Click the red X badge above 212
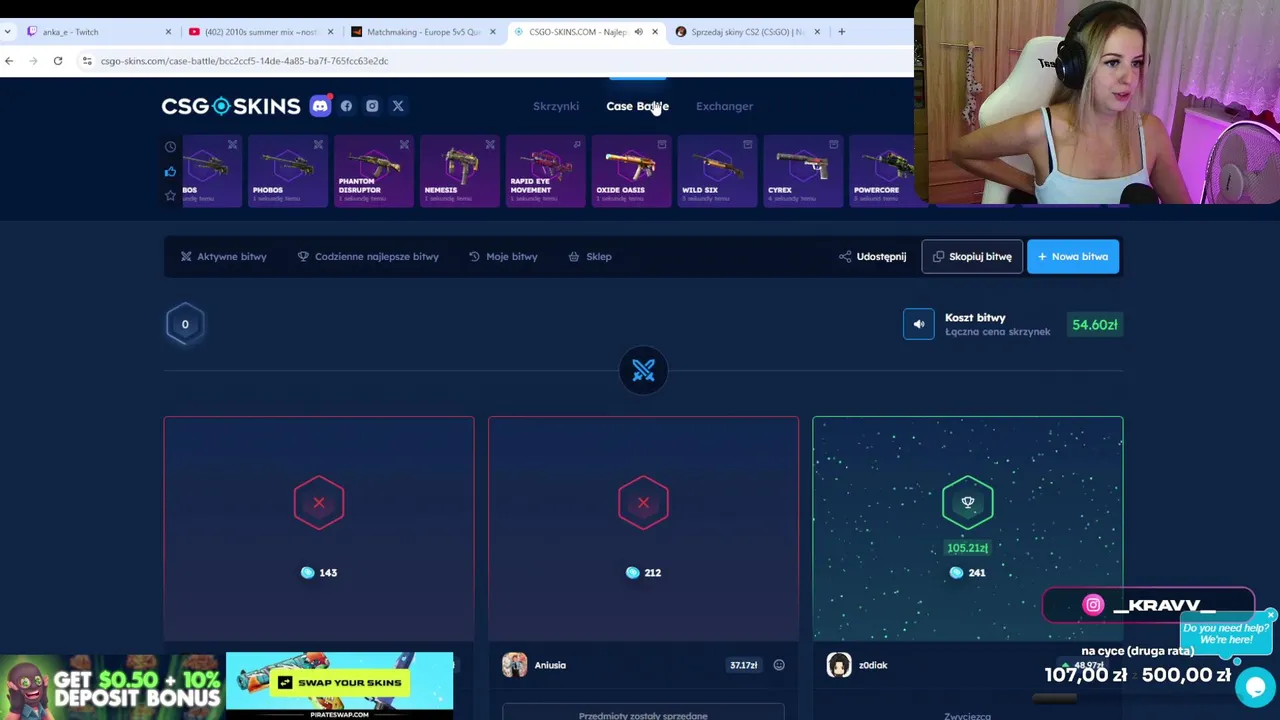This screenshot has width=1280, height=720. tap(643, 503)
